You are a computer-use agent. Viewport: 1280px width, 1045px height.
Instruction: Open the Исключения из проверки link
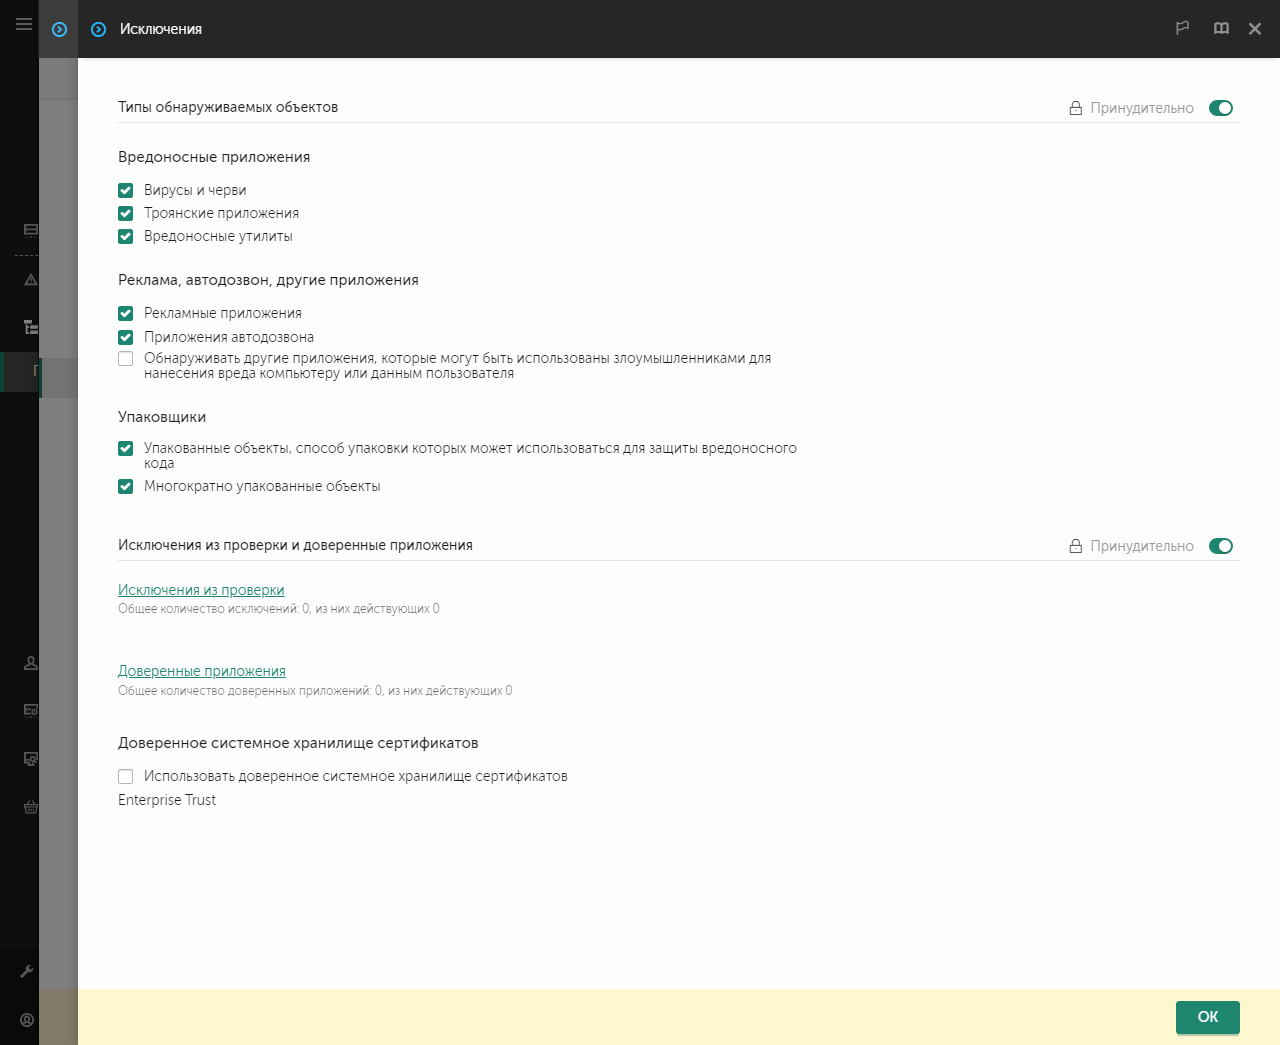201,590
